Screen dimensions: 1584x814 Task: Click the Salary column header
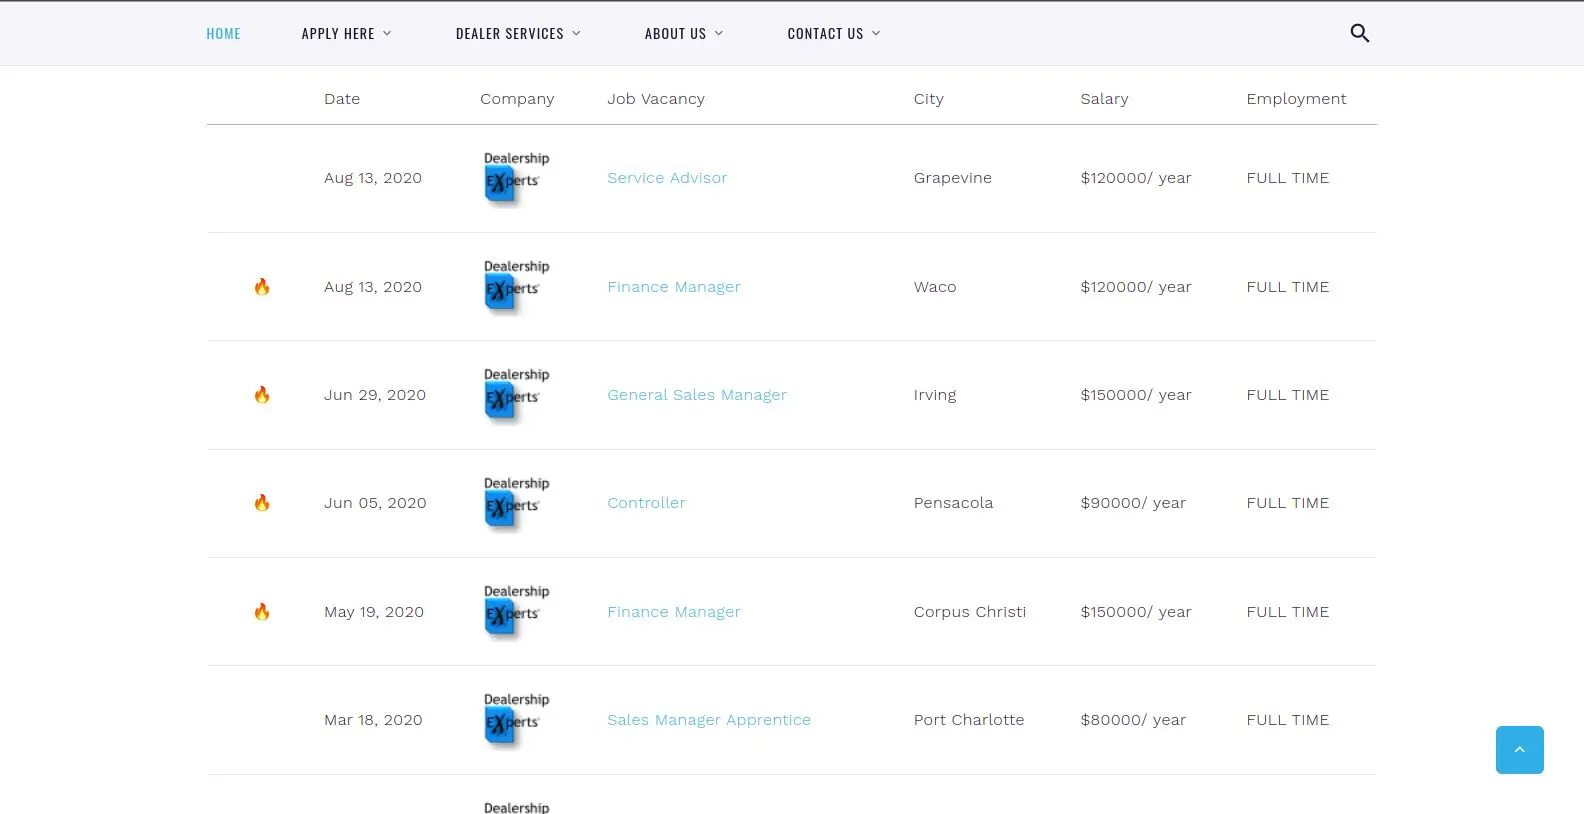click(x=1104, y=99)
